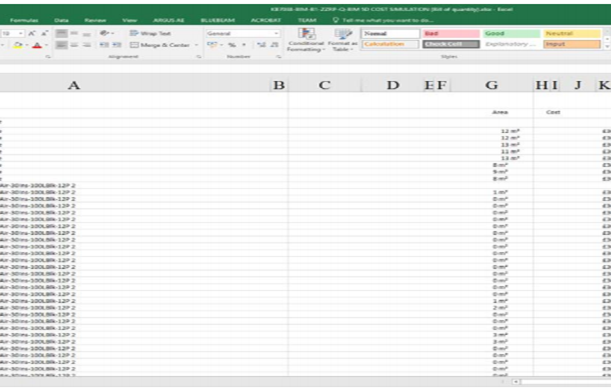Screen dimensions: 611x392
Task: Toggle Middle Align button
Action: pos(74,34)
